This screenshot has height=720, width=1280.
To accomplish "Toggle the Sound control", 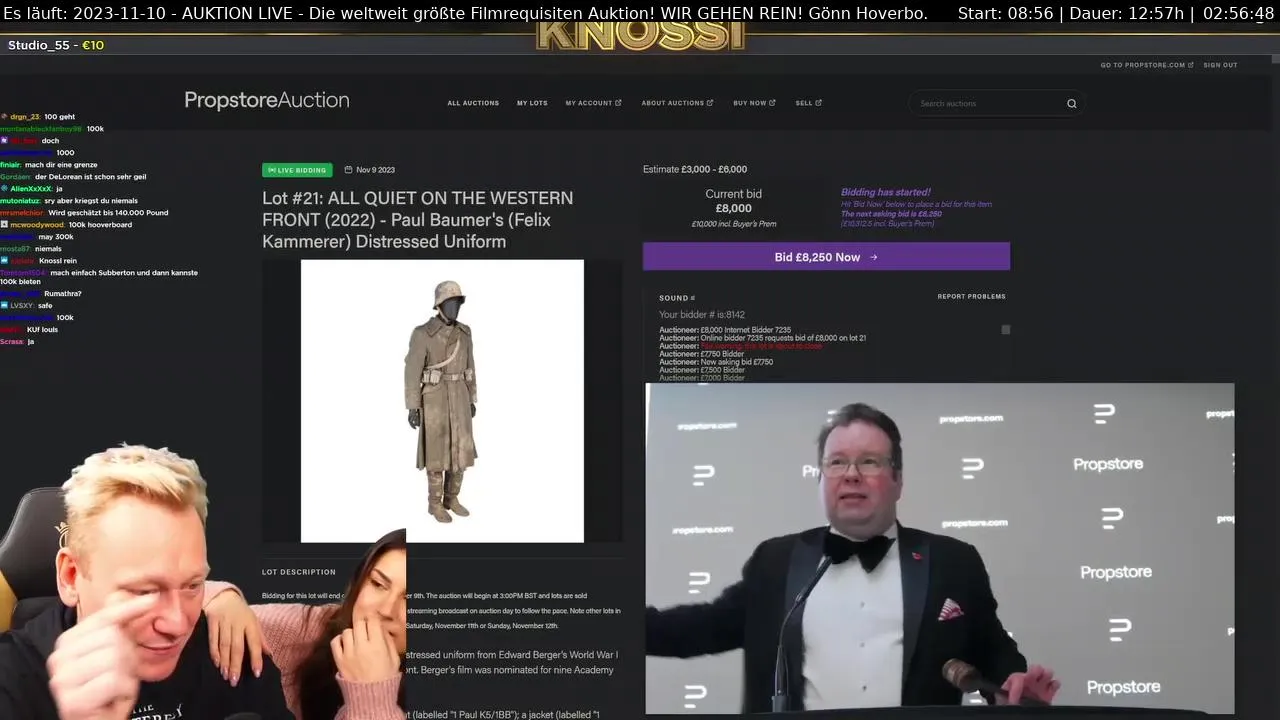I will (677, 298).
